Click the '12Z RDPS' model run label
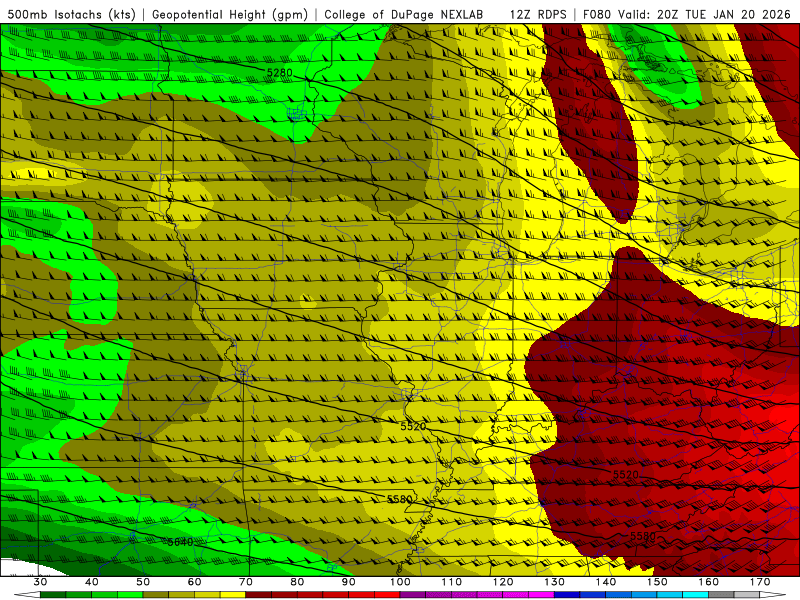Image resolution: width=800 pixels, height=600 pixels. click(538, 14)
